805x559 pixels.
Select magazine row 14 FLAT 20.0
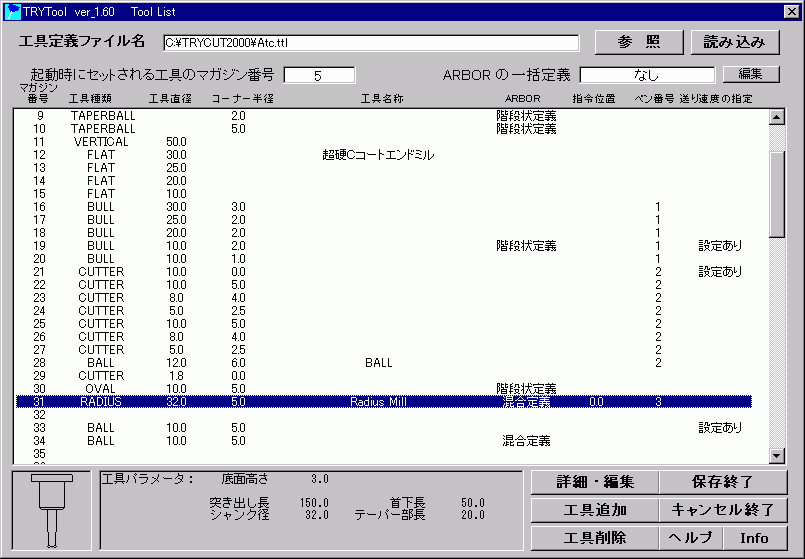[x=384, y=181]
